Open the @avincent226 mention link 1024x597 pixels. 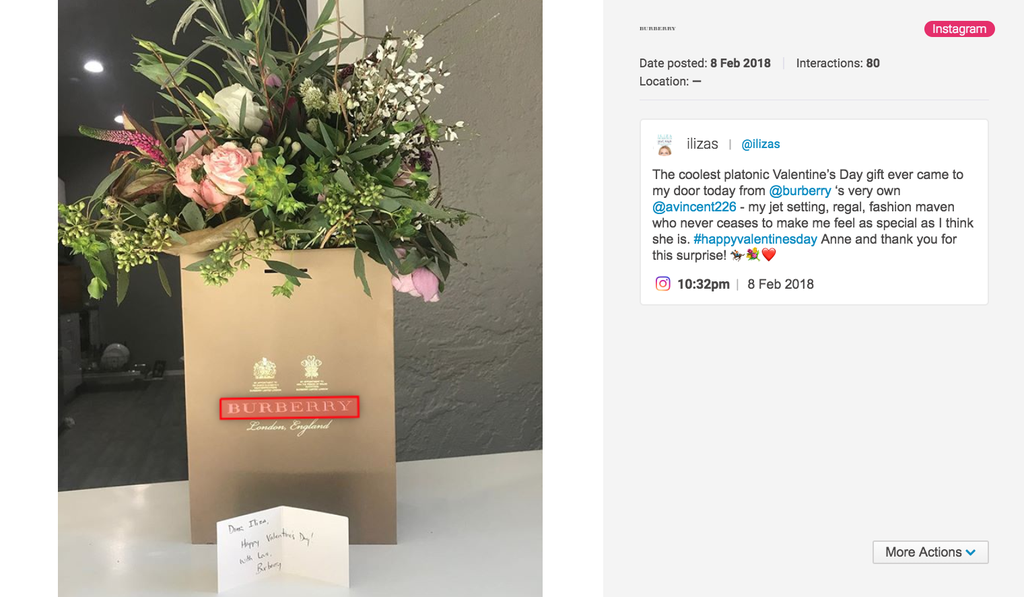[x=694, y=206]
